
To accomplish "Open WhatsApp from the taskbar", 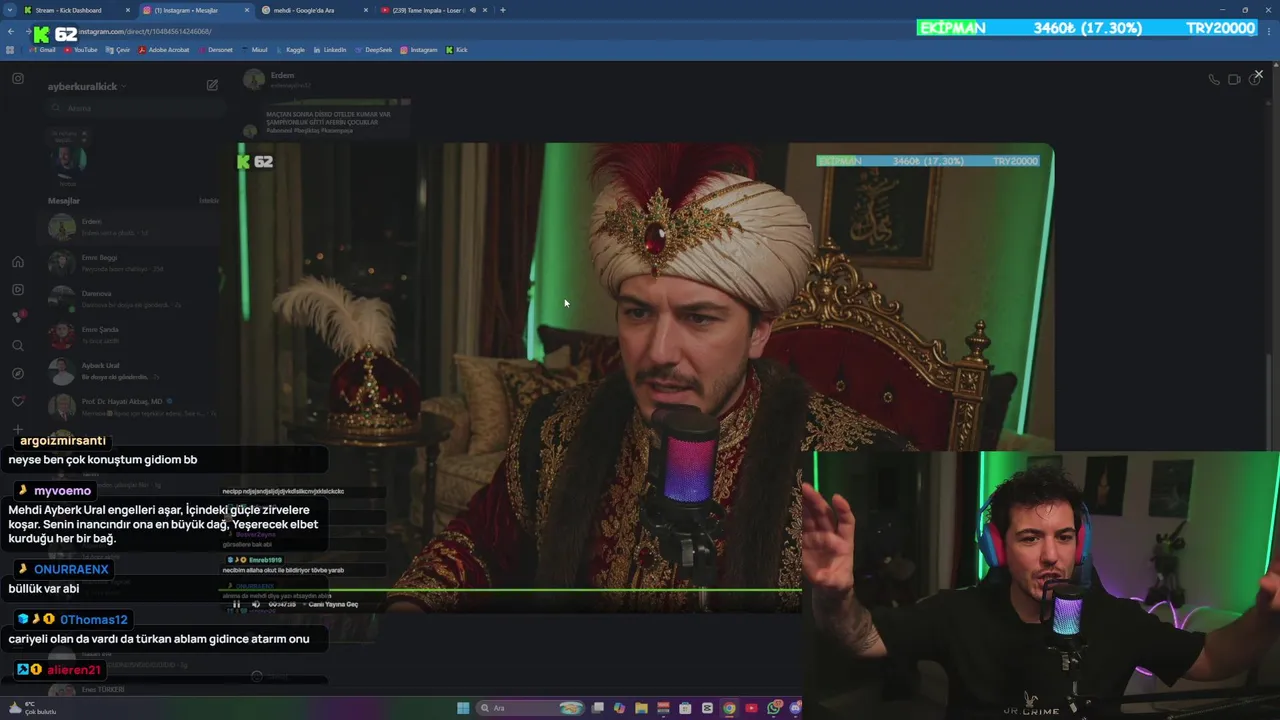I will (x=774, y=708).
